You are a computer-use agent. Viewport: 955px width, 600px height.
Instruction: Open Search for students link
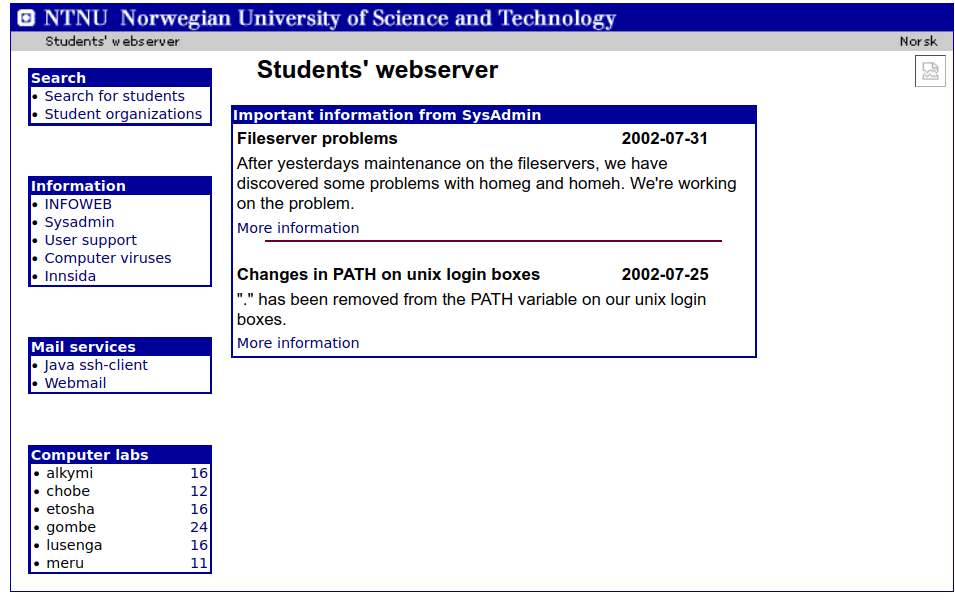coord(115,96)
